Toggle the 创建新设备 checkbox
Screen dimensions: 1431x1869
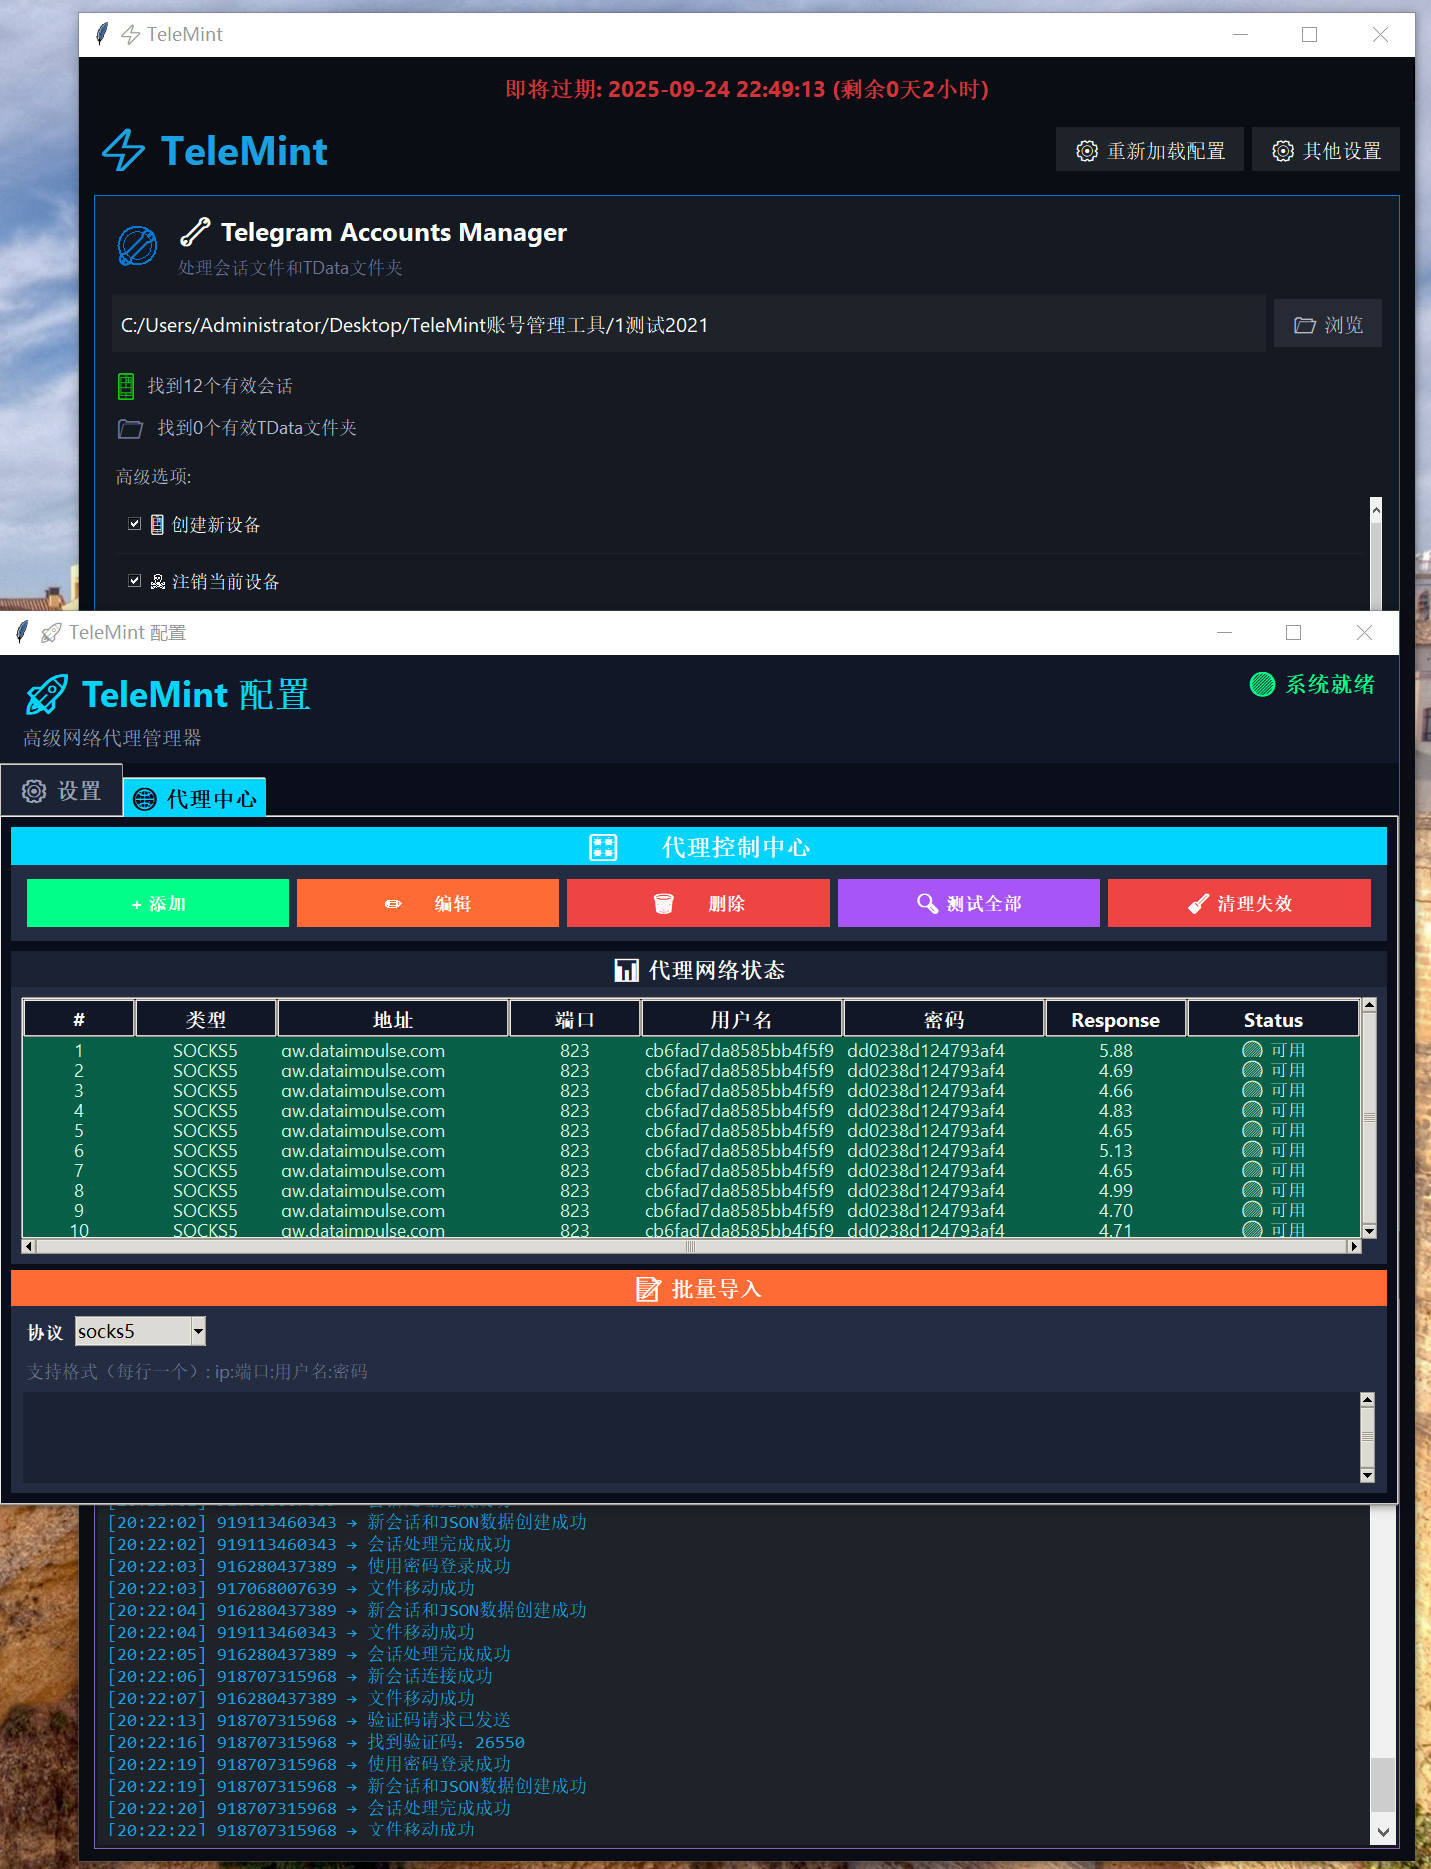coord(135,524)
